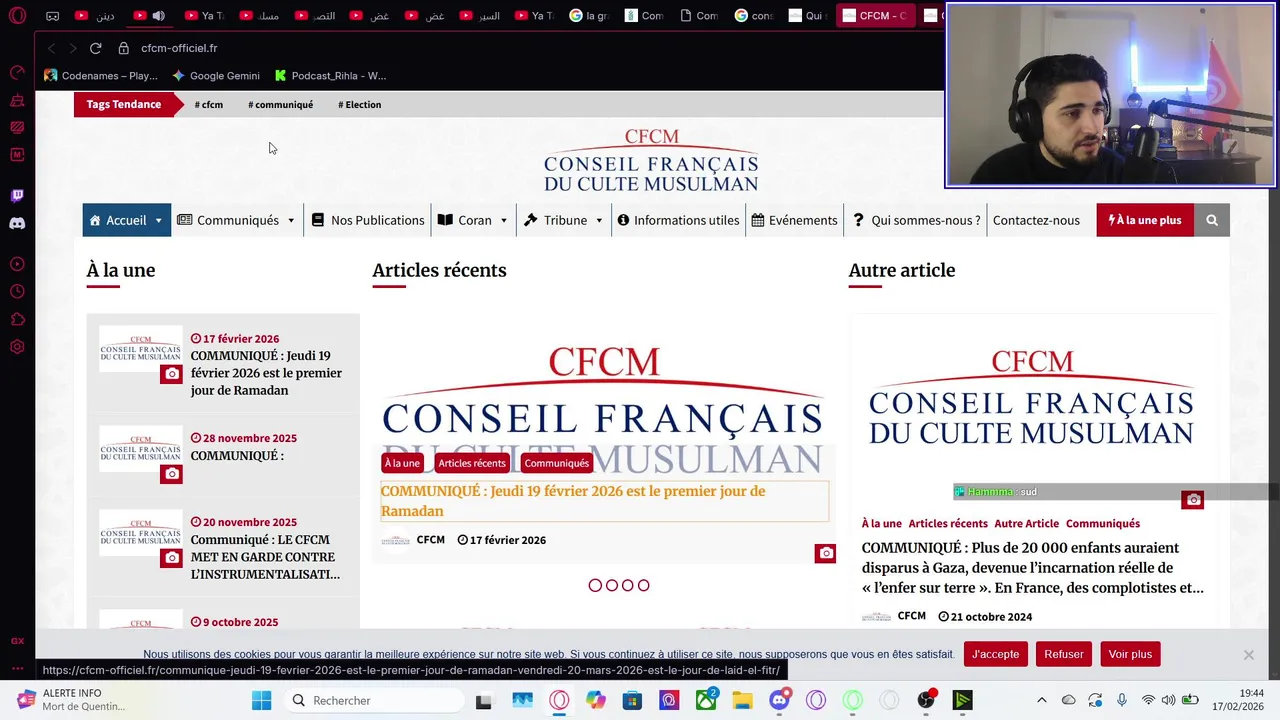Open Windows Start menu
Viewport: 1280px width, 720px height.
[x=261, y=700]
